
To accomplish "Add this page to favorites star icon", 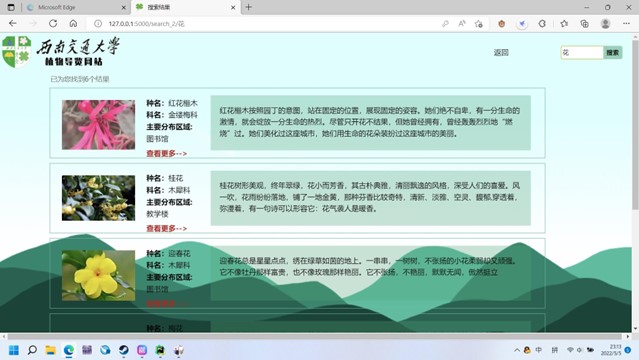I will tap(479, 24).
